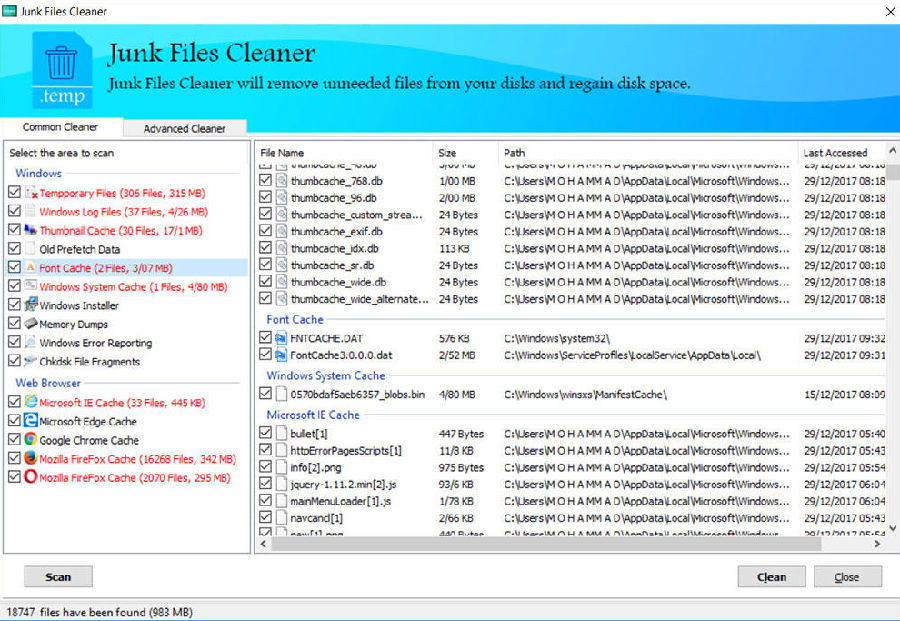Click the Mozilla Firefox cache icon
Screen dimensions: 900x621
[x=31, y=458]
